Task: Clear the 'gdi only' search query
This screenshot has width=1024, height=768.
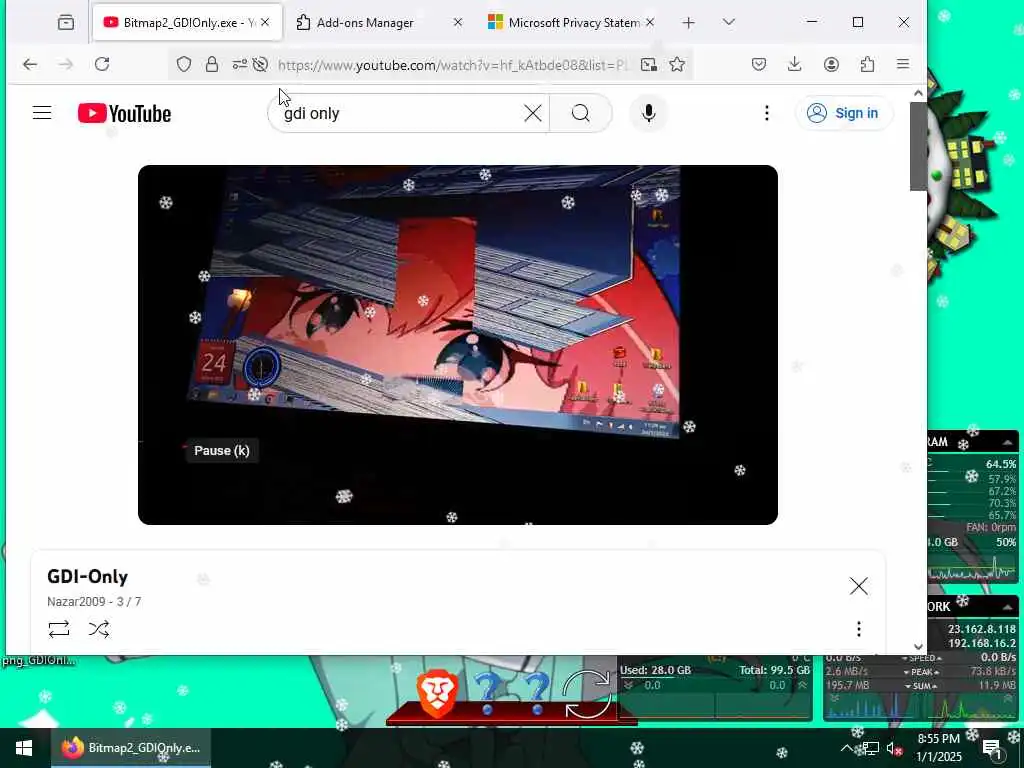Action: pos(533,114)
